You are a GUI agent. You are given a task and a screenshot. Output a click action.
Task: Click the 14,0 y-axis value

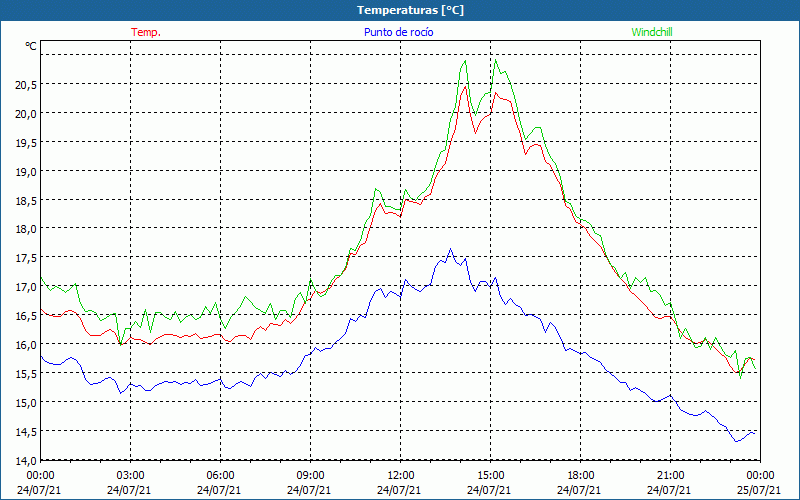[26, 461]
